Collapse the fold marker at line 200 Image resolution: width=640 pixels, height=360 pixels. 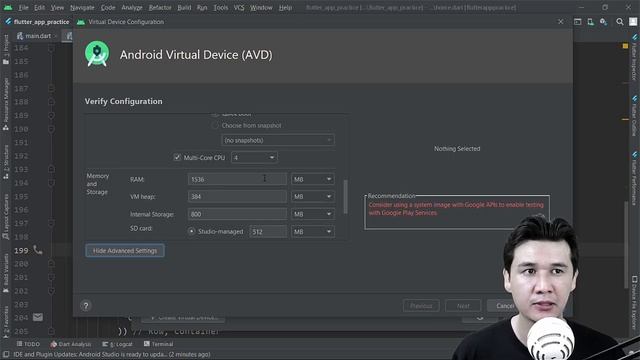pyautogui.click(x=51, y=264)
